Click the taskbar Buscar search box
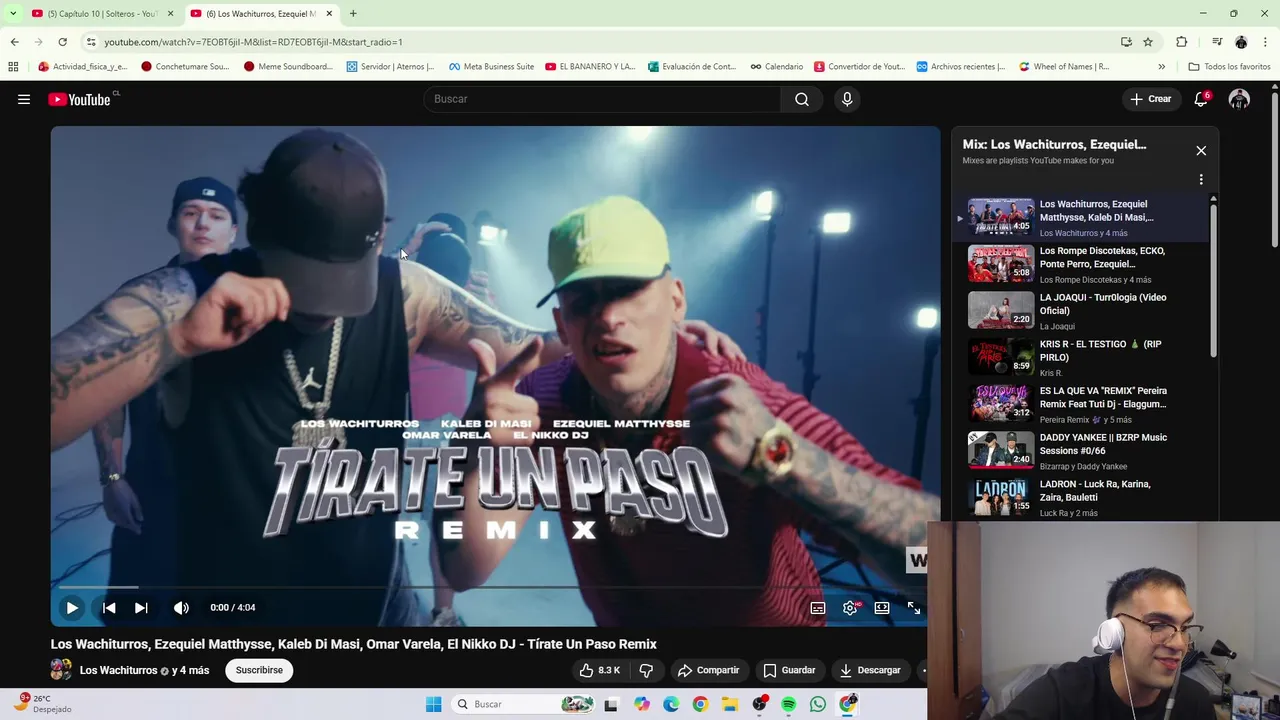Viewport: 1280px width, 720px height. (524, 704)
